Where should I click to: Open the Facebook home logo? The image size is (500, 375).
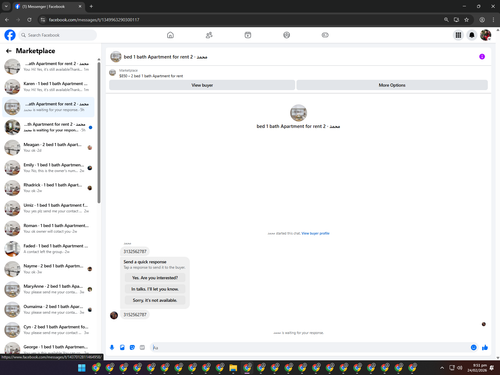pyautogui.click(x=10, y=35)
